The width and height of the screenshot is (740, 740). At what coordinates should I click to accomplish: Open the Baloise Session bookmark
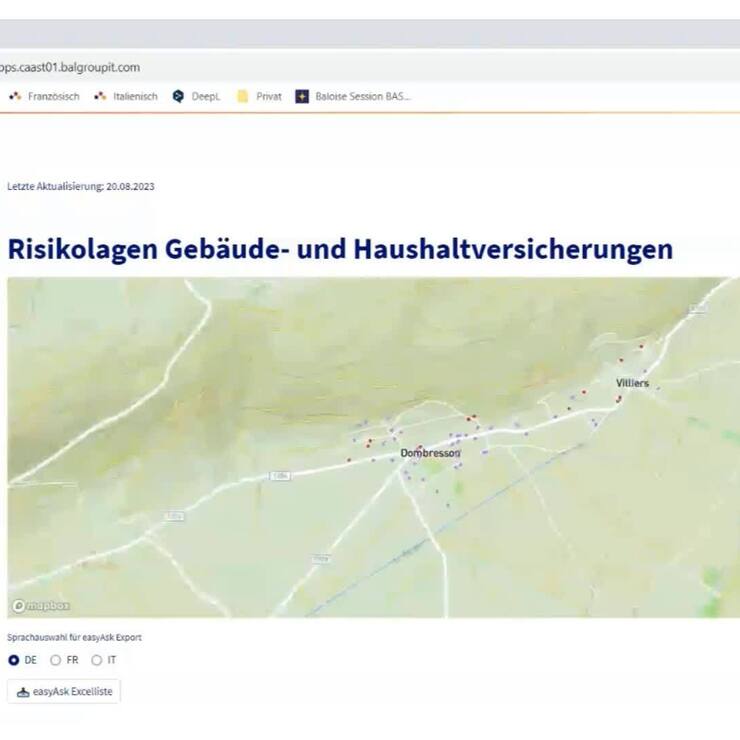pyautogui.click(x=353, y=97)
